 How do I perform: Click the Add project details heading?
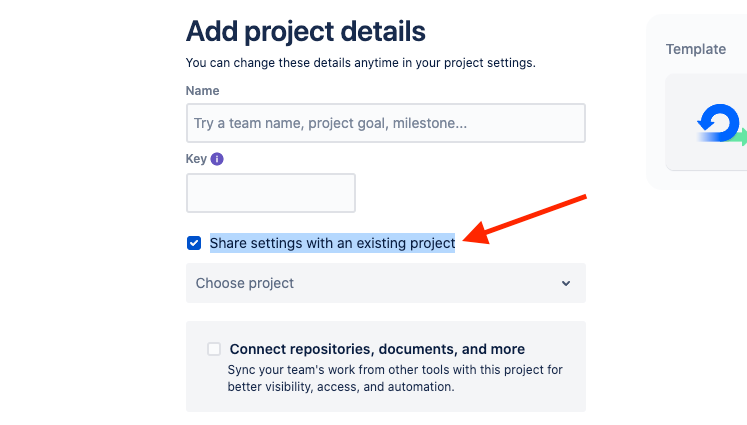point(305,31)
